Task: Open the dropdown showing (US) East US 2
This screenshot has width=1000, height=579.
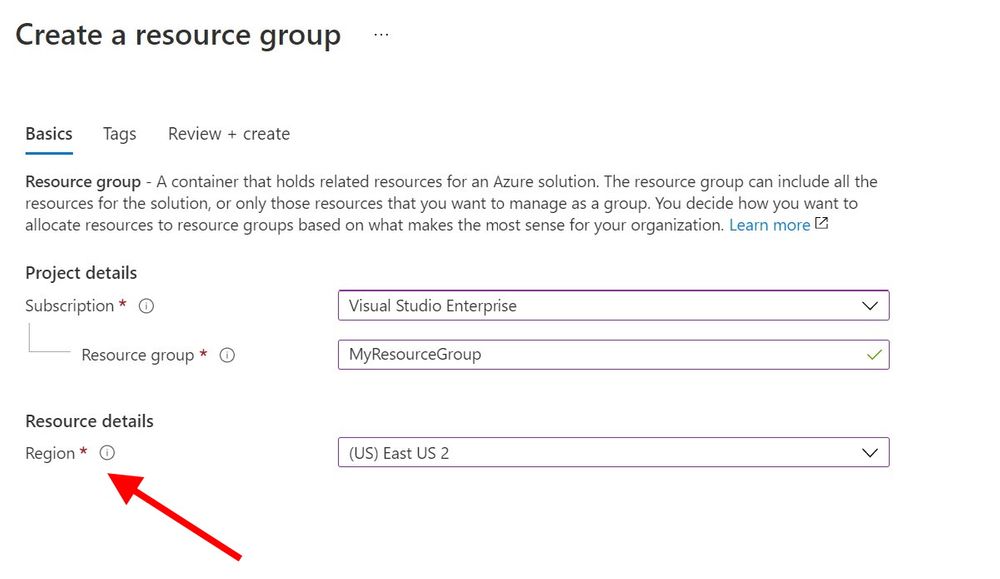Action: click(614, 452)
